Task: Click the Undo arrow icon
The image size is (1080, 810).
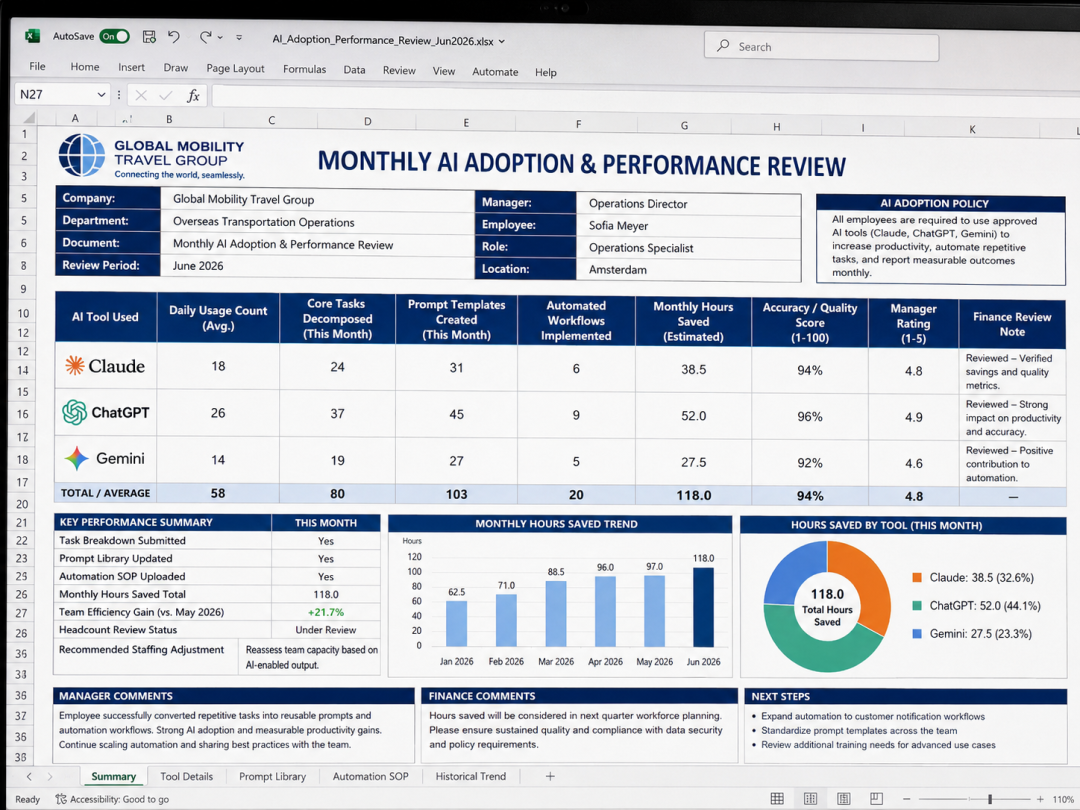Action: tap(174, 37)
